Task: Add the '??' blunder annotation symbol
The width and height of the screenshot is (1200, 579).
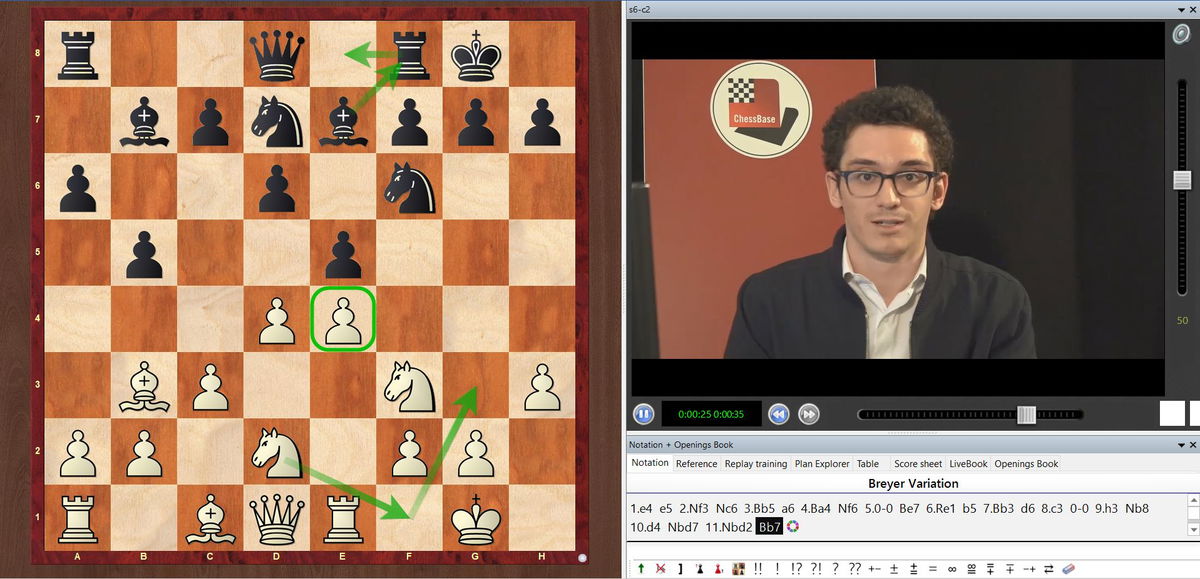Action: [x=853, y=569]
